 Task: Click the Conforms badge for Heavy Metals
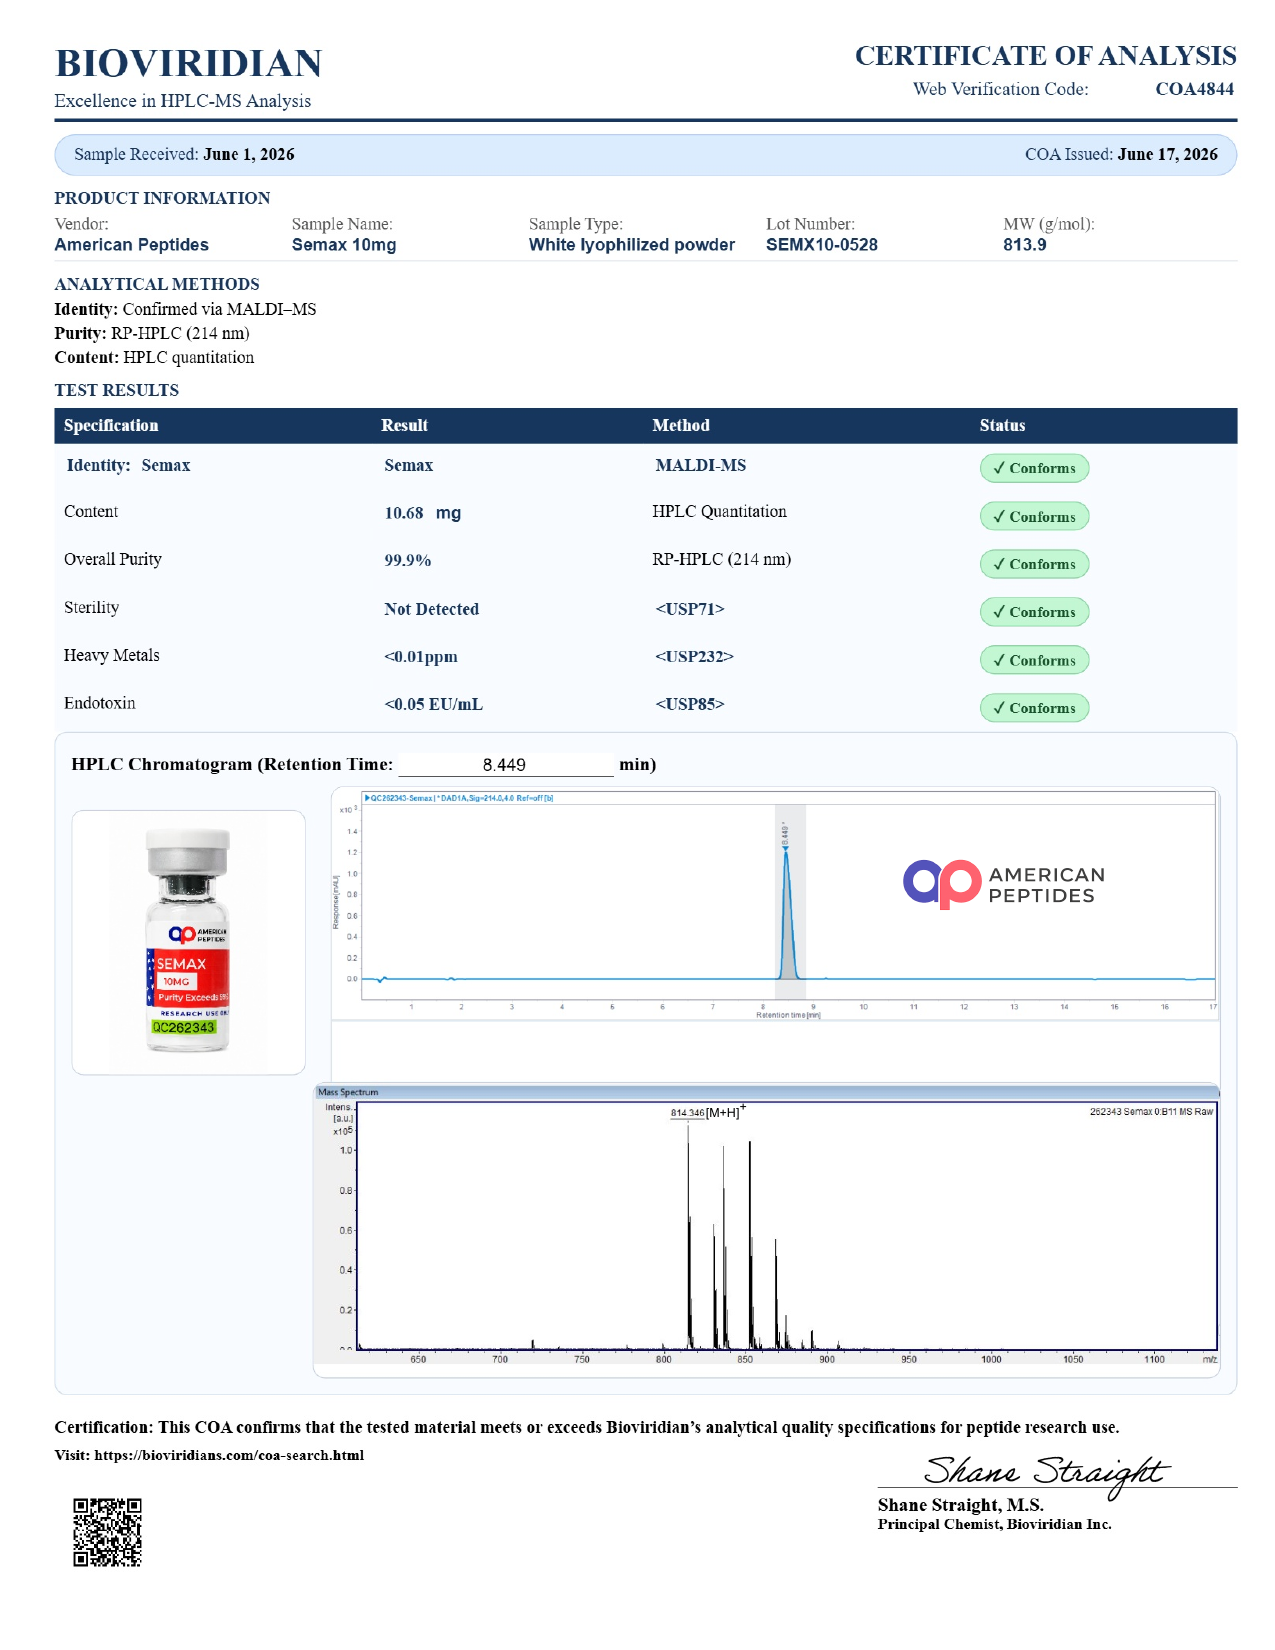(1034, 660)
